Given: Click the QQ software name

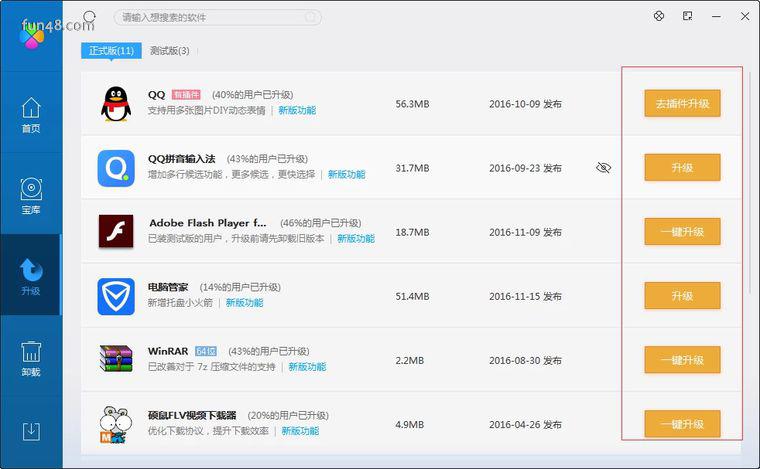Looking at the screenshot, I should click(x=157, y=94).
